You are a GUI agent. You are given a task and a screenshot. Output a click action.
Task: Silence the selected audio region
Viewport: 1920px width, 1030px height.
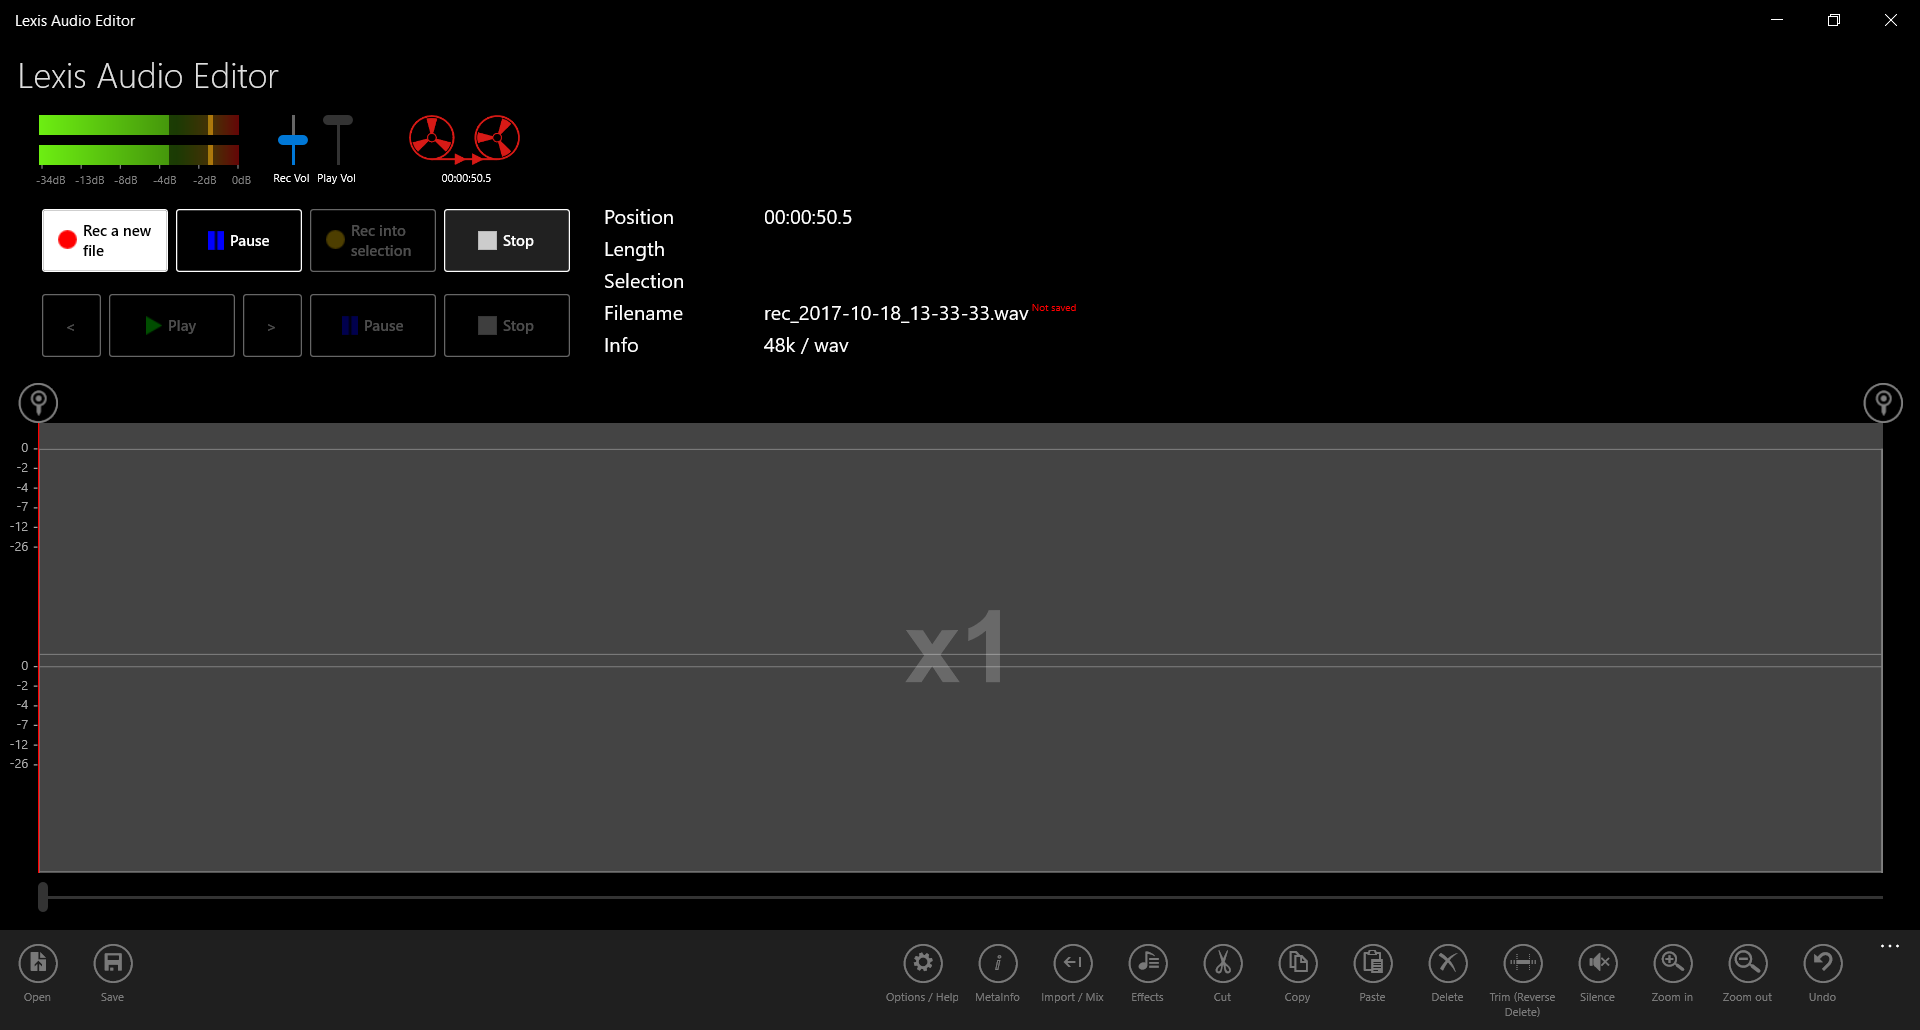click(1597, 963)
